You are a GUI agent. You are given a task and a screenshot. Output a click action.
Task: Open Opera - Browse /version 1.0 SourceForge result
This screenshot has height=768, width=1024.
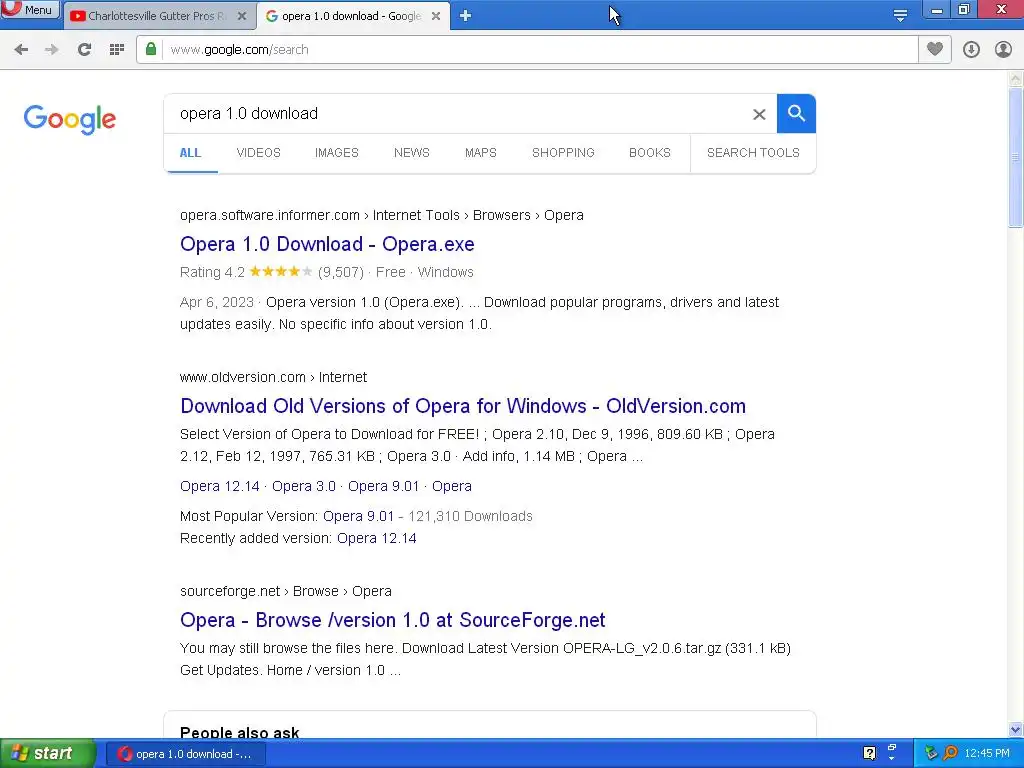pos(392,620)
